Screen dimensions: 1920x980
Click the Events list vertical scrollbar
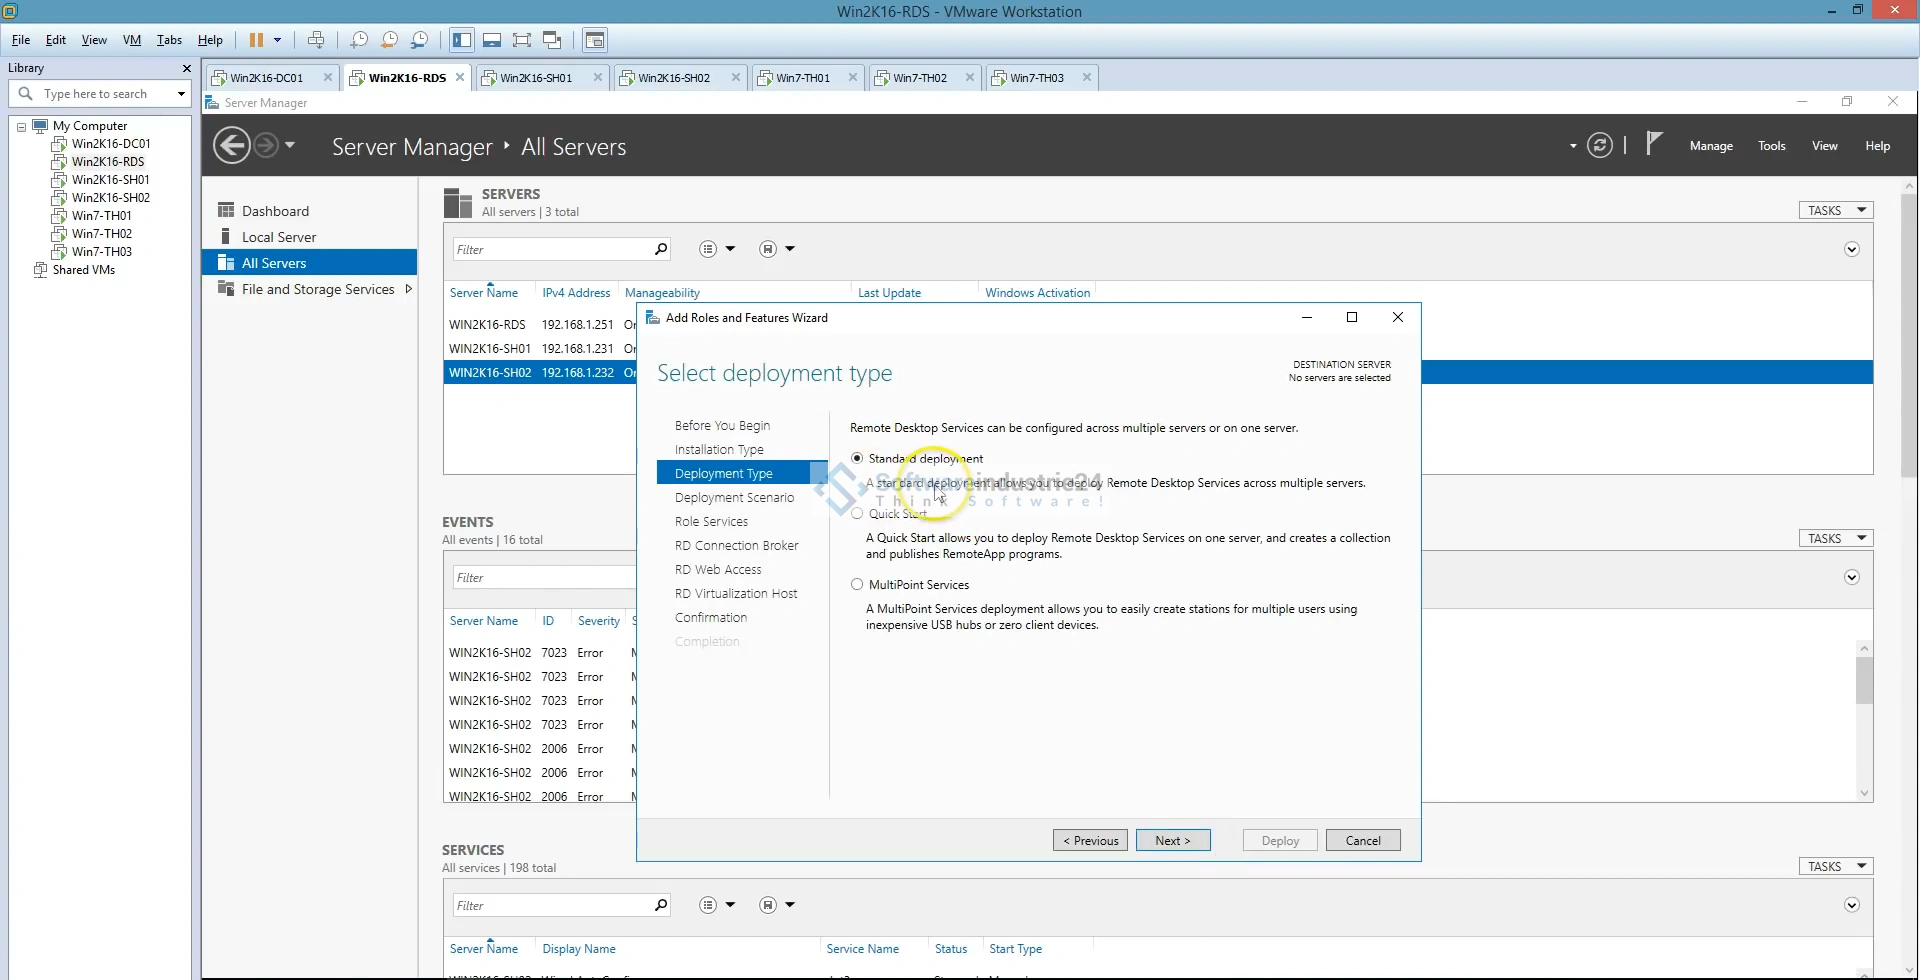(x=1864, y=681)
